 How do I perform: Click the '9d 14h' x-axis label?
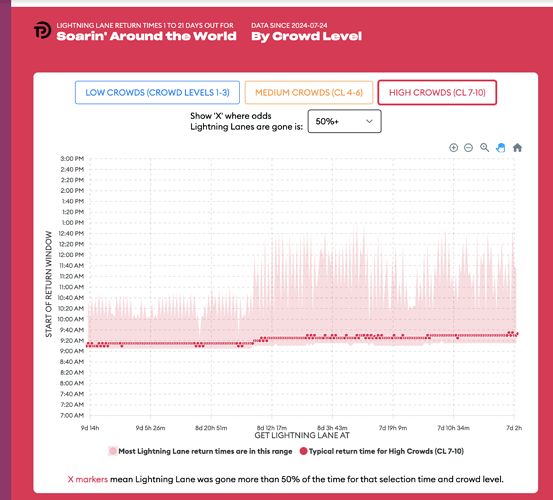pos(90,428)
